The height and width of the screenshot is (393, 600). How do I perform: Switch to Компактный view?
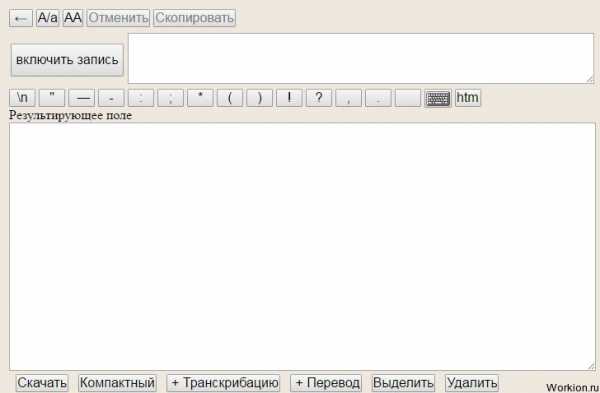point(117,383)
